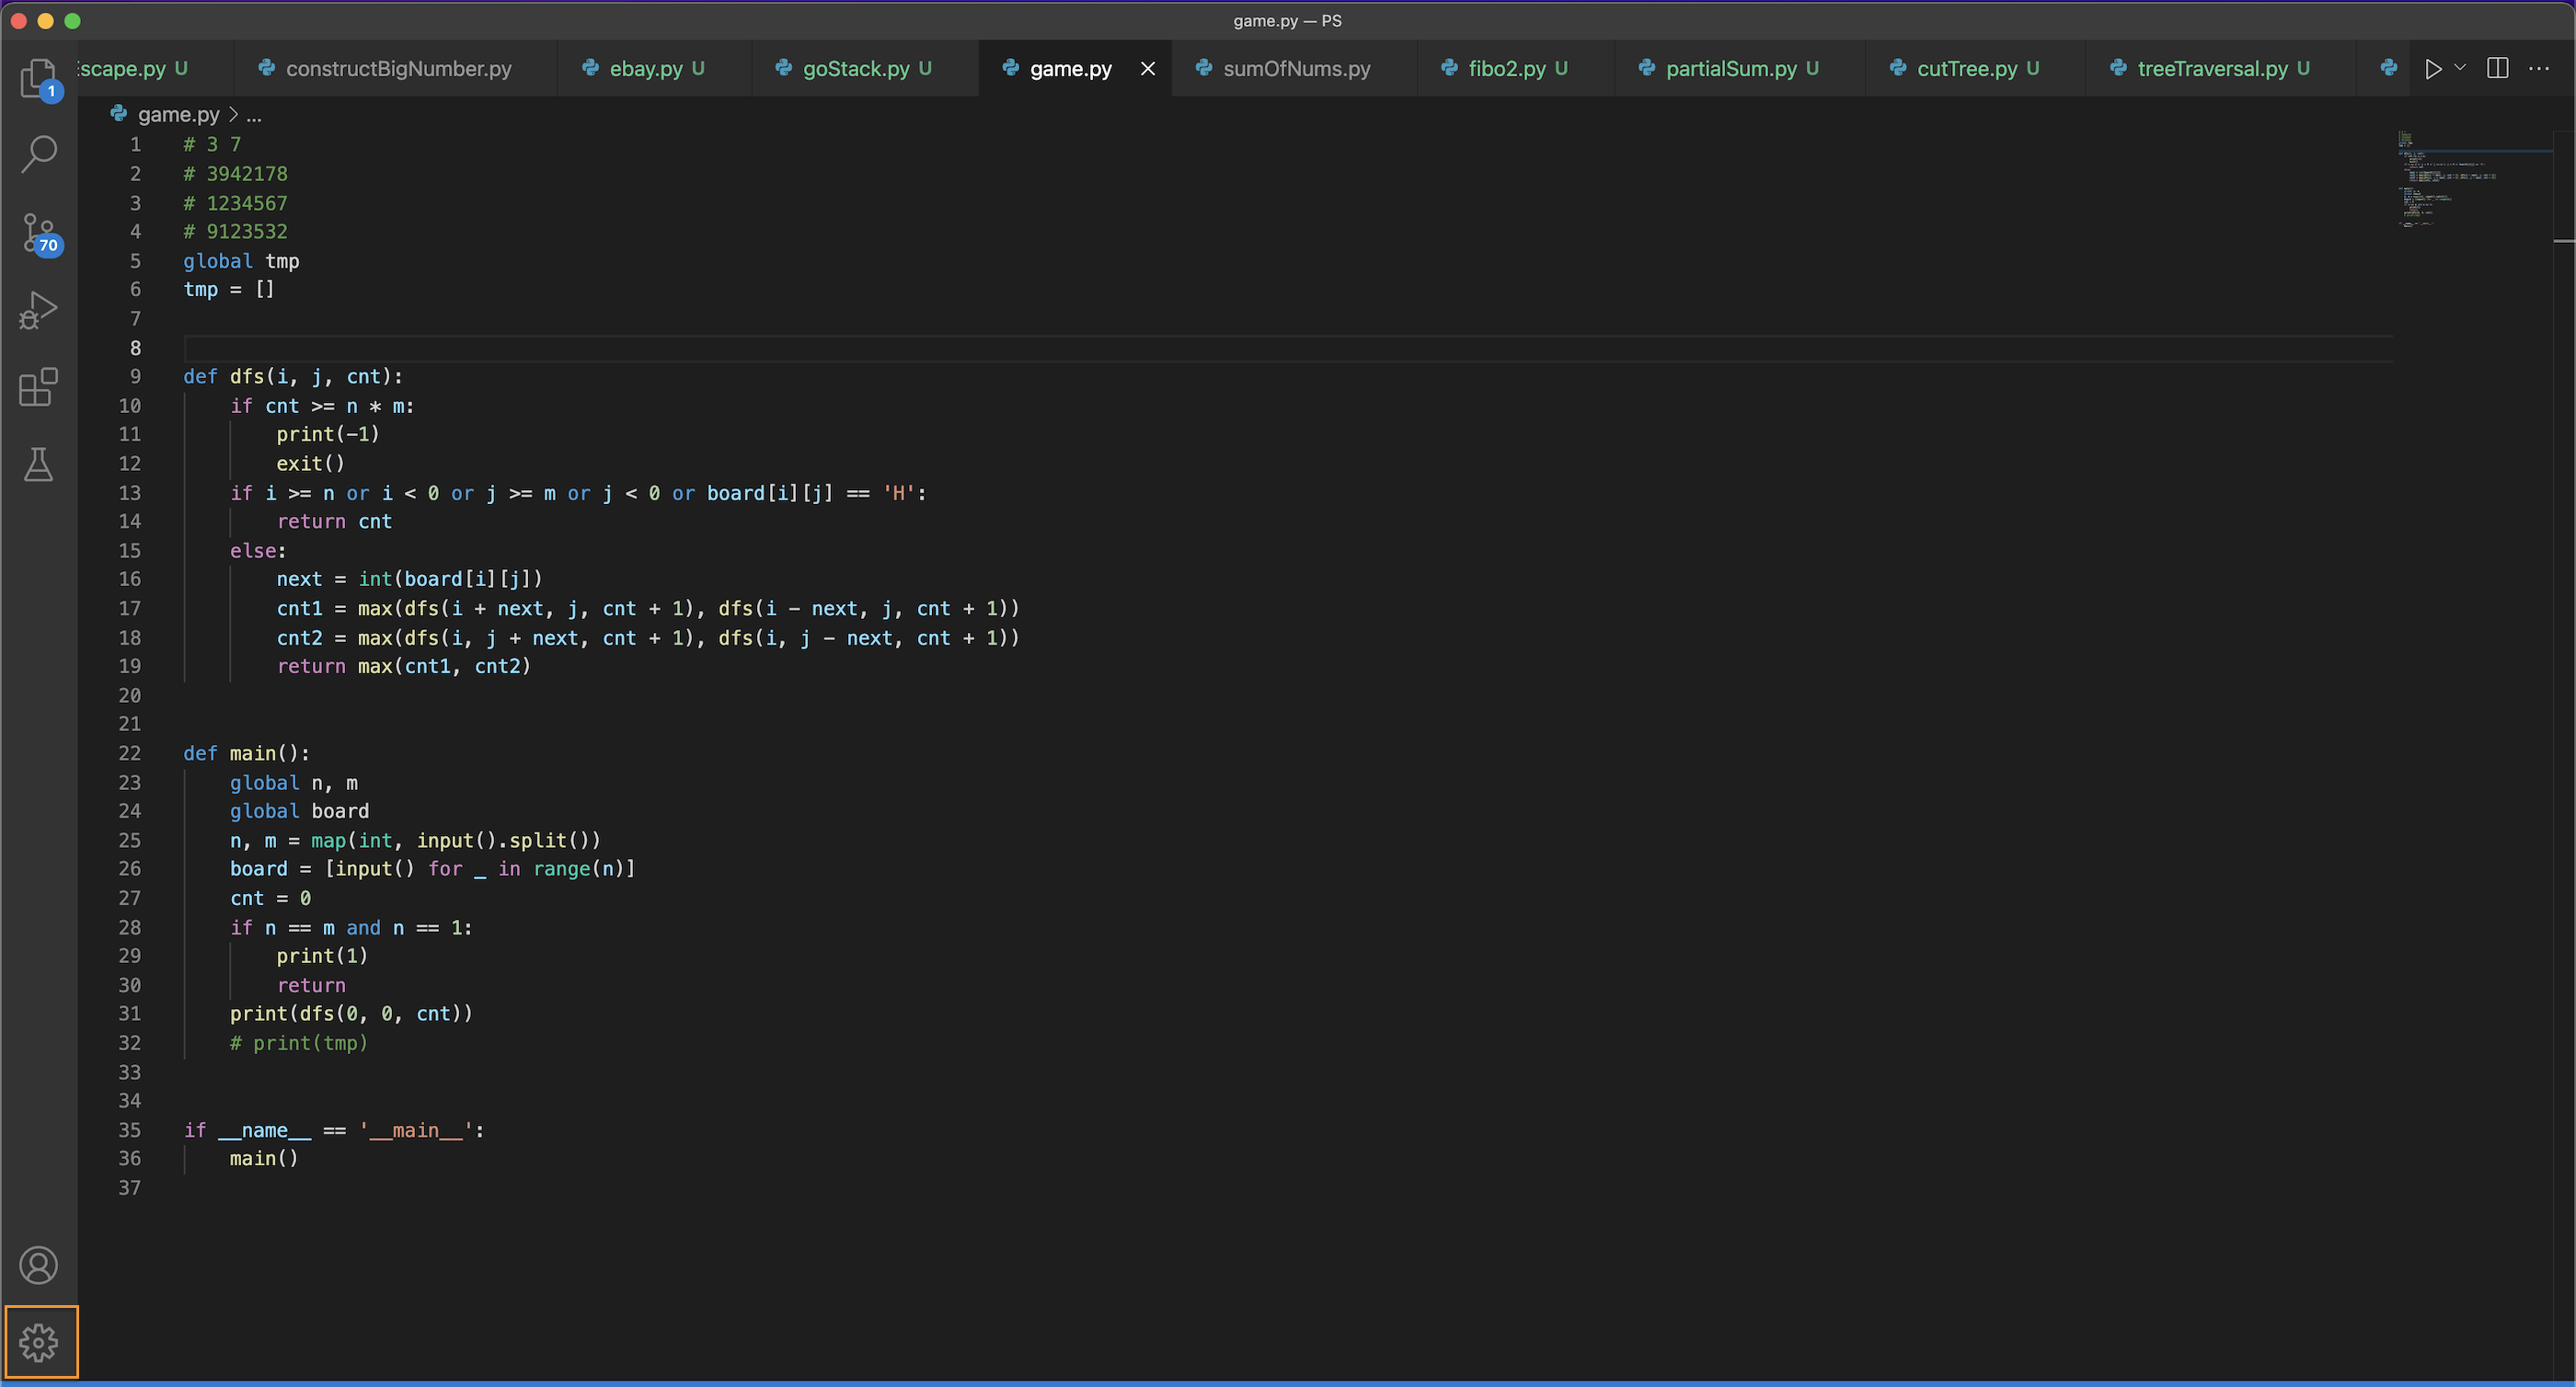Open the editor More Actions ellipsis menu
The height and width of the screenshot is (1387, 2576).
2539,68
